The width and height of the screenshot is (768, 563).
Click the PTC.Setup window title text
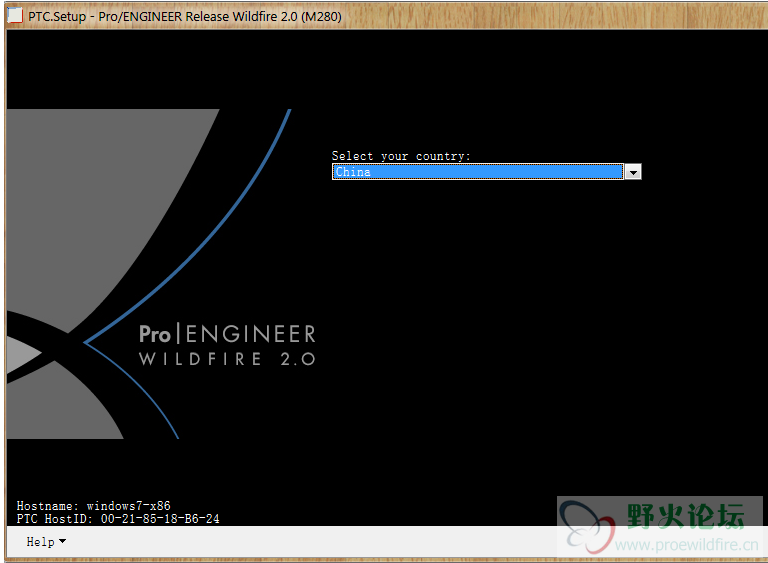coord(185,16)
